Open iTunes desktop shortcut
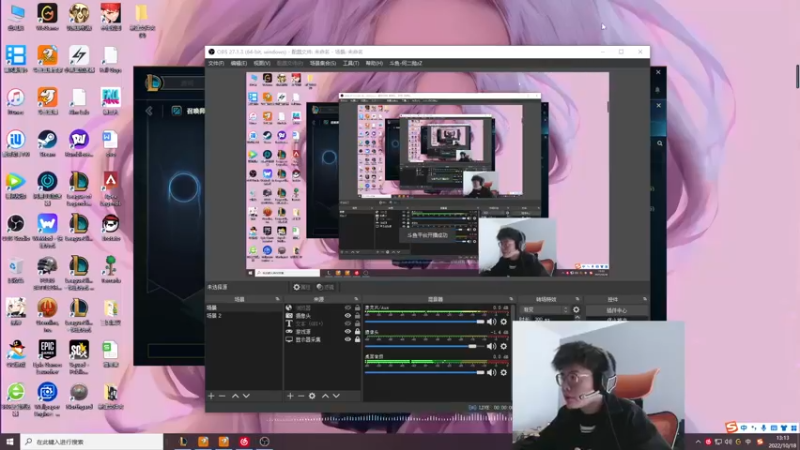Viewport: 800px width, 450px height. [x=15, y=101]
